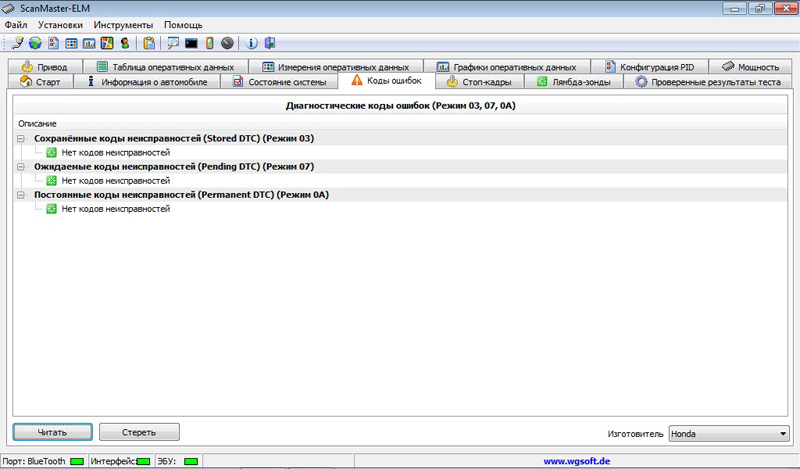Open Измерения оперативных данных tab

pos(336,67)
